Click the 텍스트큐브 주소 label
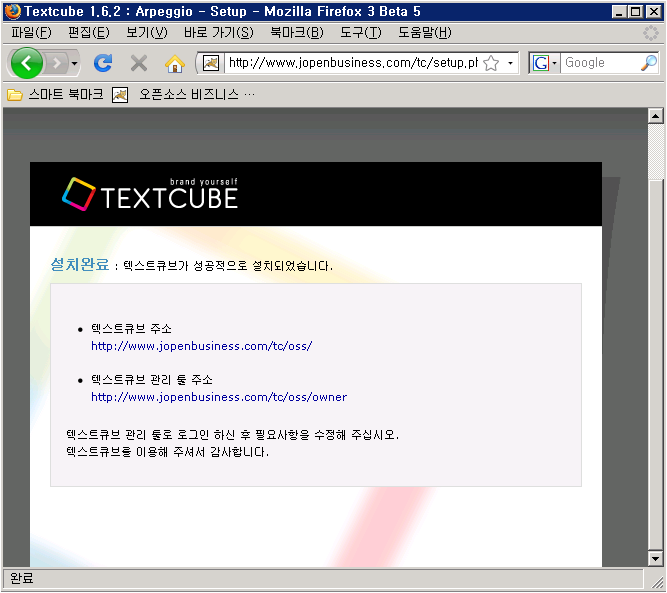Image resolution: width=667 pixels, height=593 pixels. tap(131, 328)
